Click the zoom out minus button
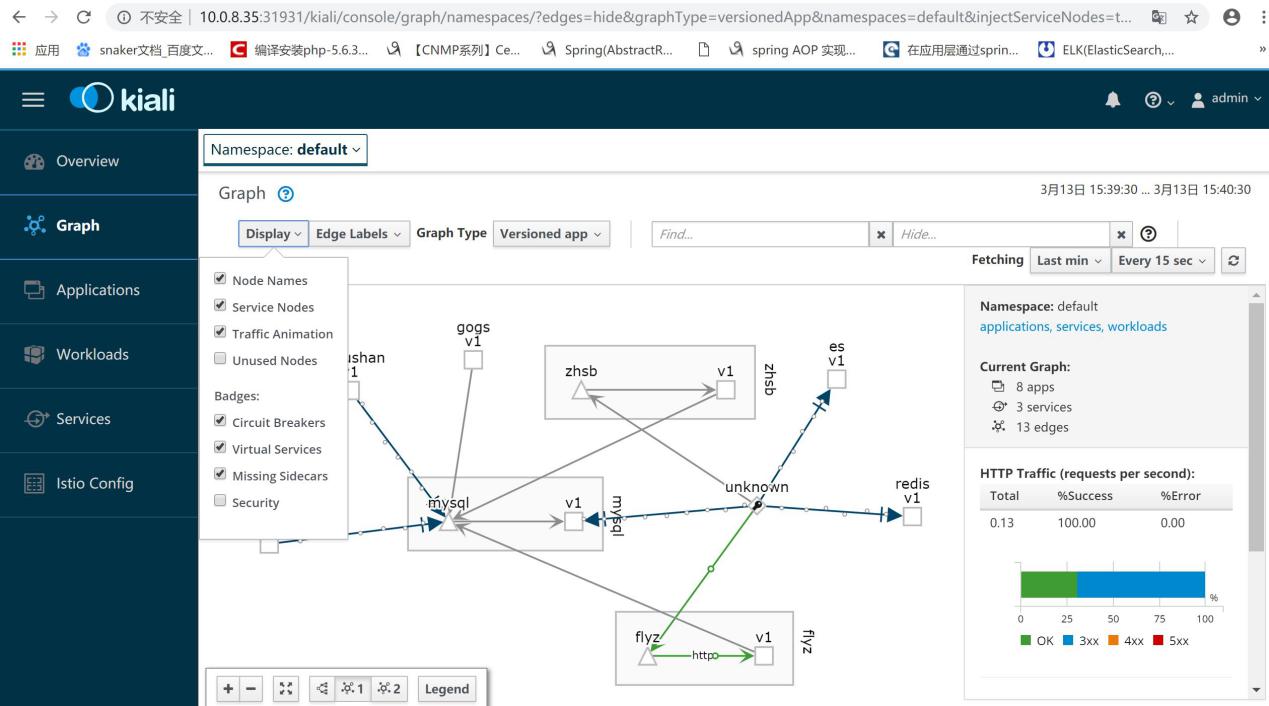This screenshot has width=1269, height=706. point(250,688)
